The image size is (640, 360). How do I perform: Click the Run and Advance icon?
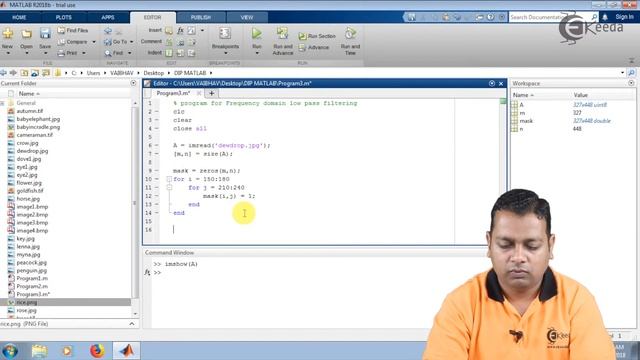[x=282, y=33]
